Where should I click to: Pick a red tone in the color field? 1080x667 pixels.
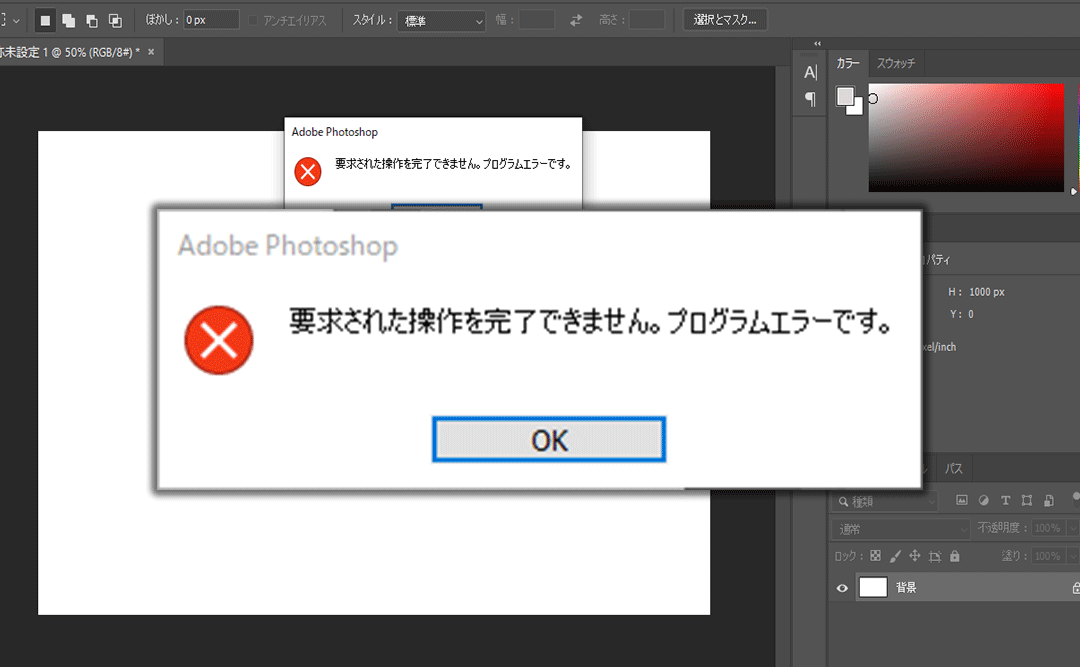click(966, 137)
